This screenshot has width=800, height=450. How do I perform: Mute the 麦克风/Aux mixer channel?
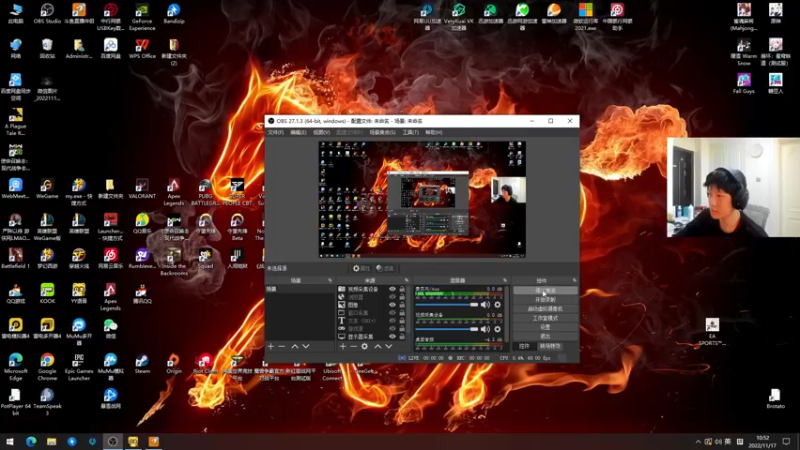click(x=485, y=305)
